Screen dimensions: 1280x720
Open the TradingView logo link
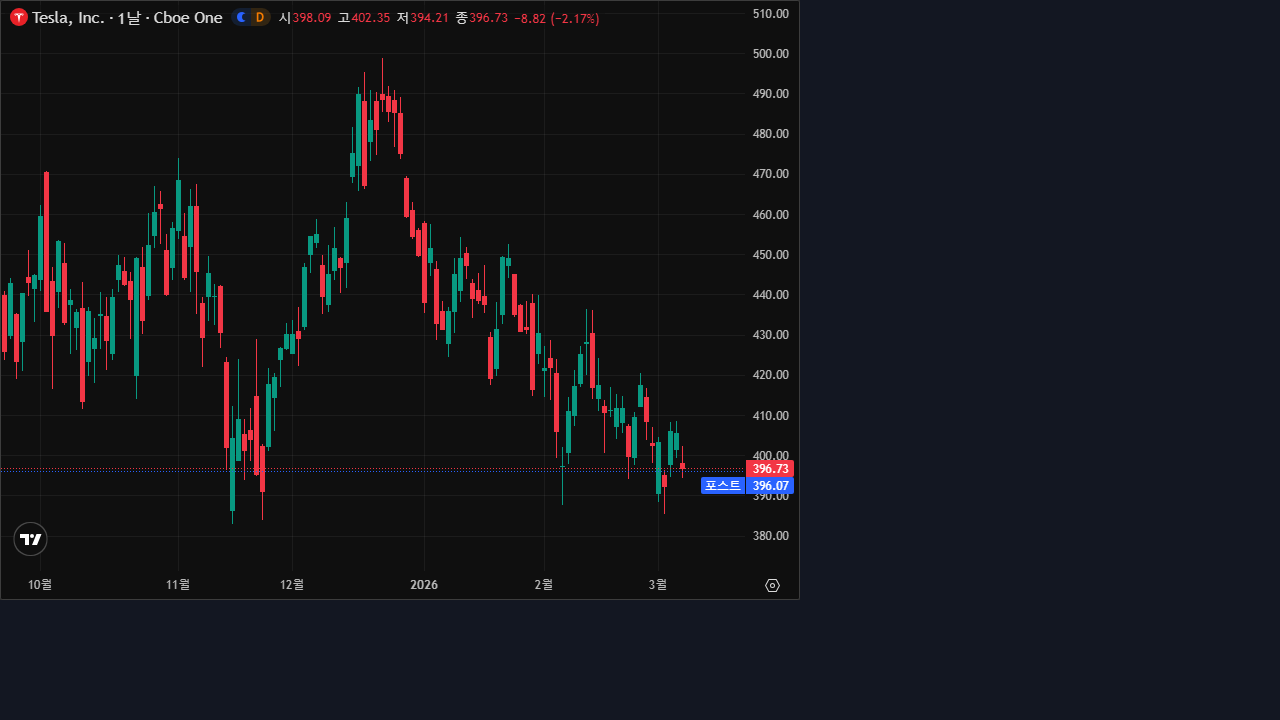click(30, 539)
